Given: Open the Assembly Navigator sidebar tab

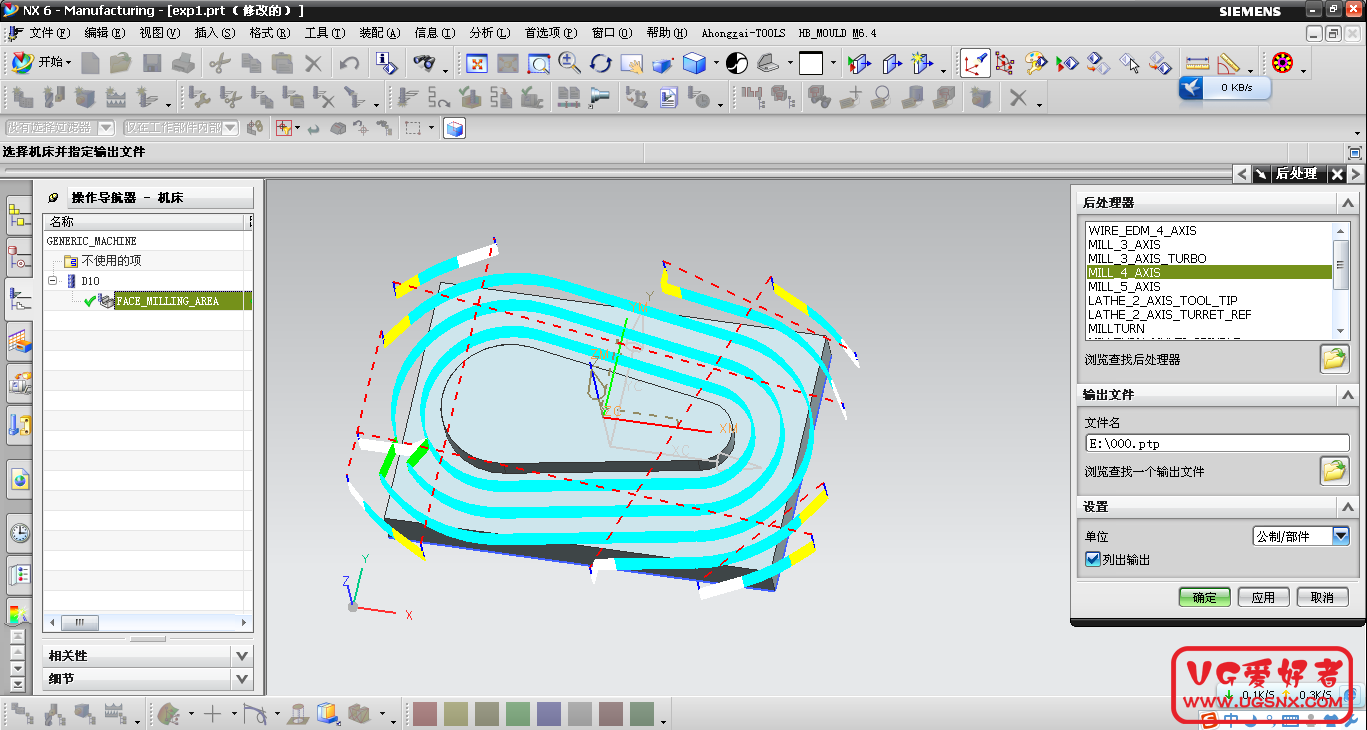Looking at the screenshot, I should pos(19,216).
